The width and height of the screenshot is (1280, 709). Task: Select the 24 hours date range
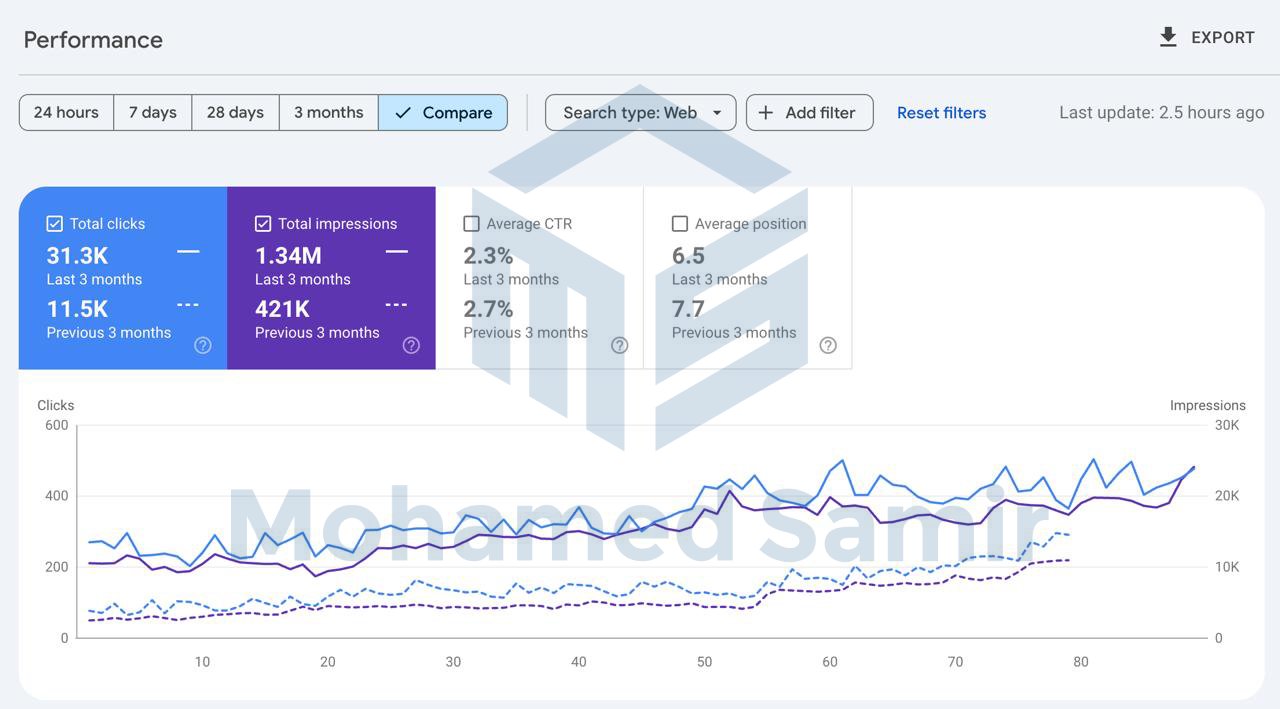click(x=66, y=113)
